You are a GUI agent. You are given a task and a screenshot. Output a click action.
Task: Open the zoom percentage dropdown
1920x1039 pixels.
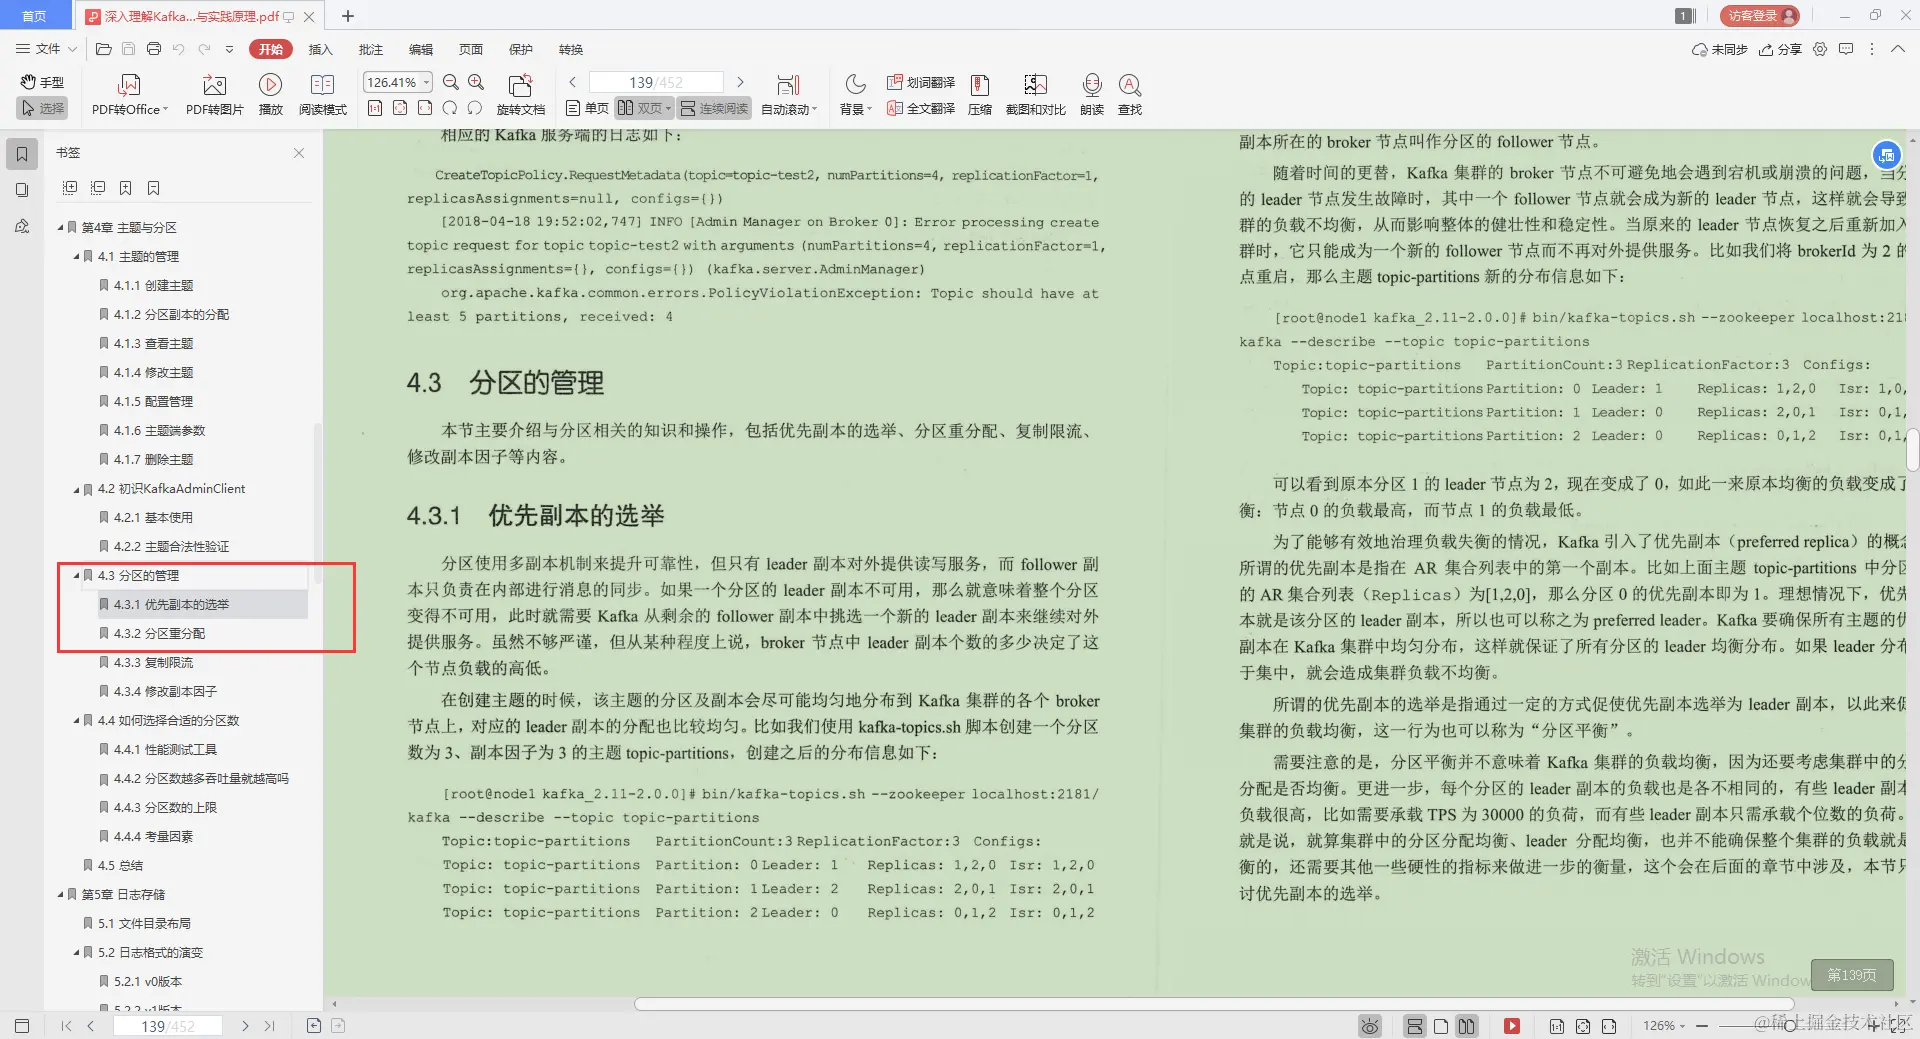424,82
